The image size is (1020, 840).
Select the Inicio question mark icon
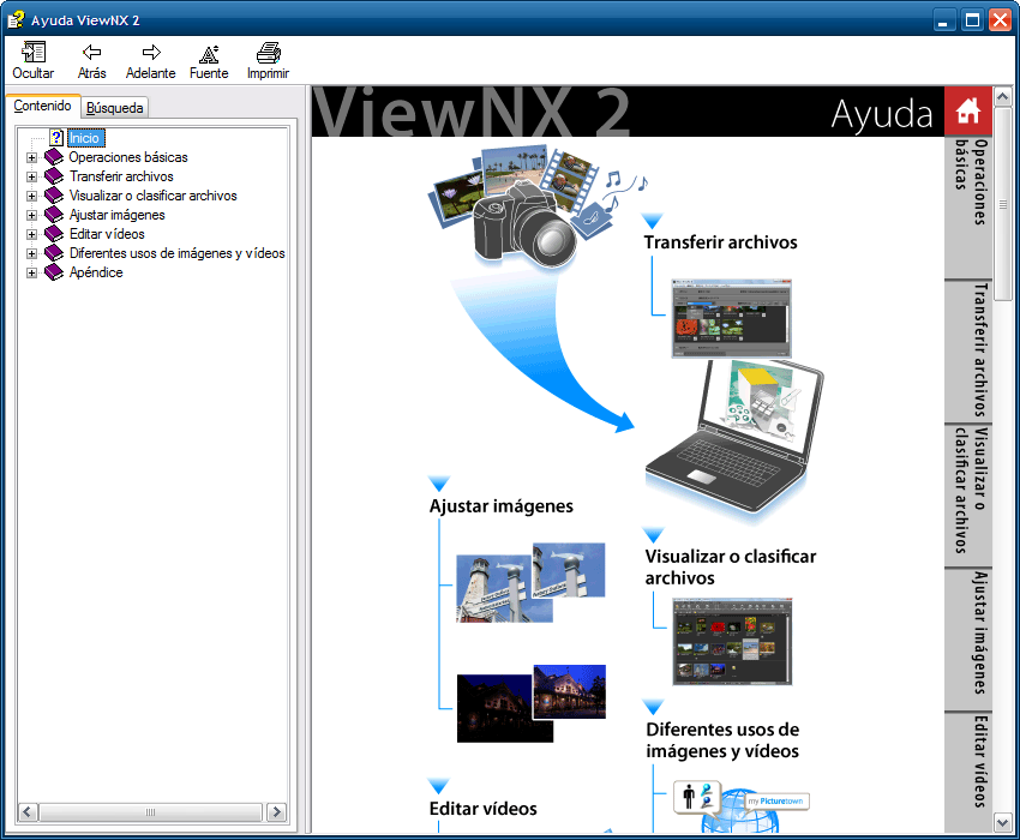click(57, 138)
